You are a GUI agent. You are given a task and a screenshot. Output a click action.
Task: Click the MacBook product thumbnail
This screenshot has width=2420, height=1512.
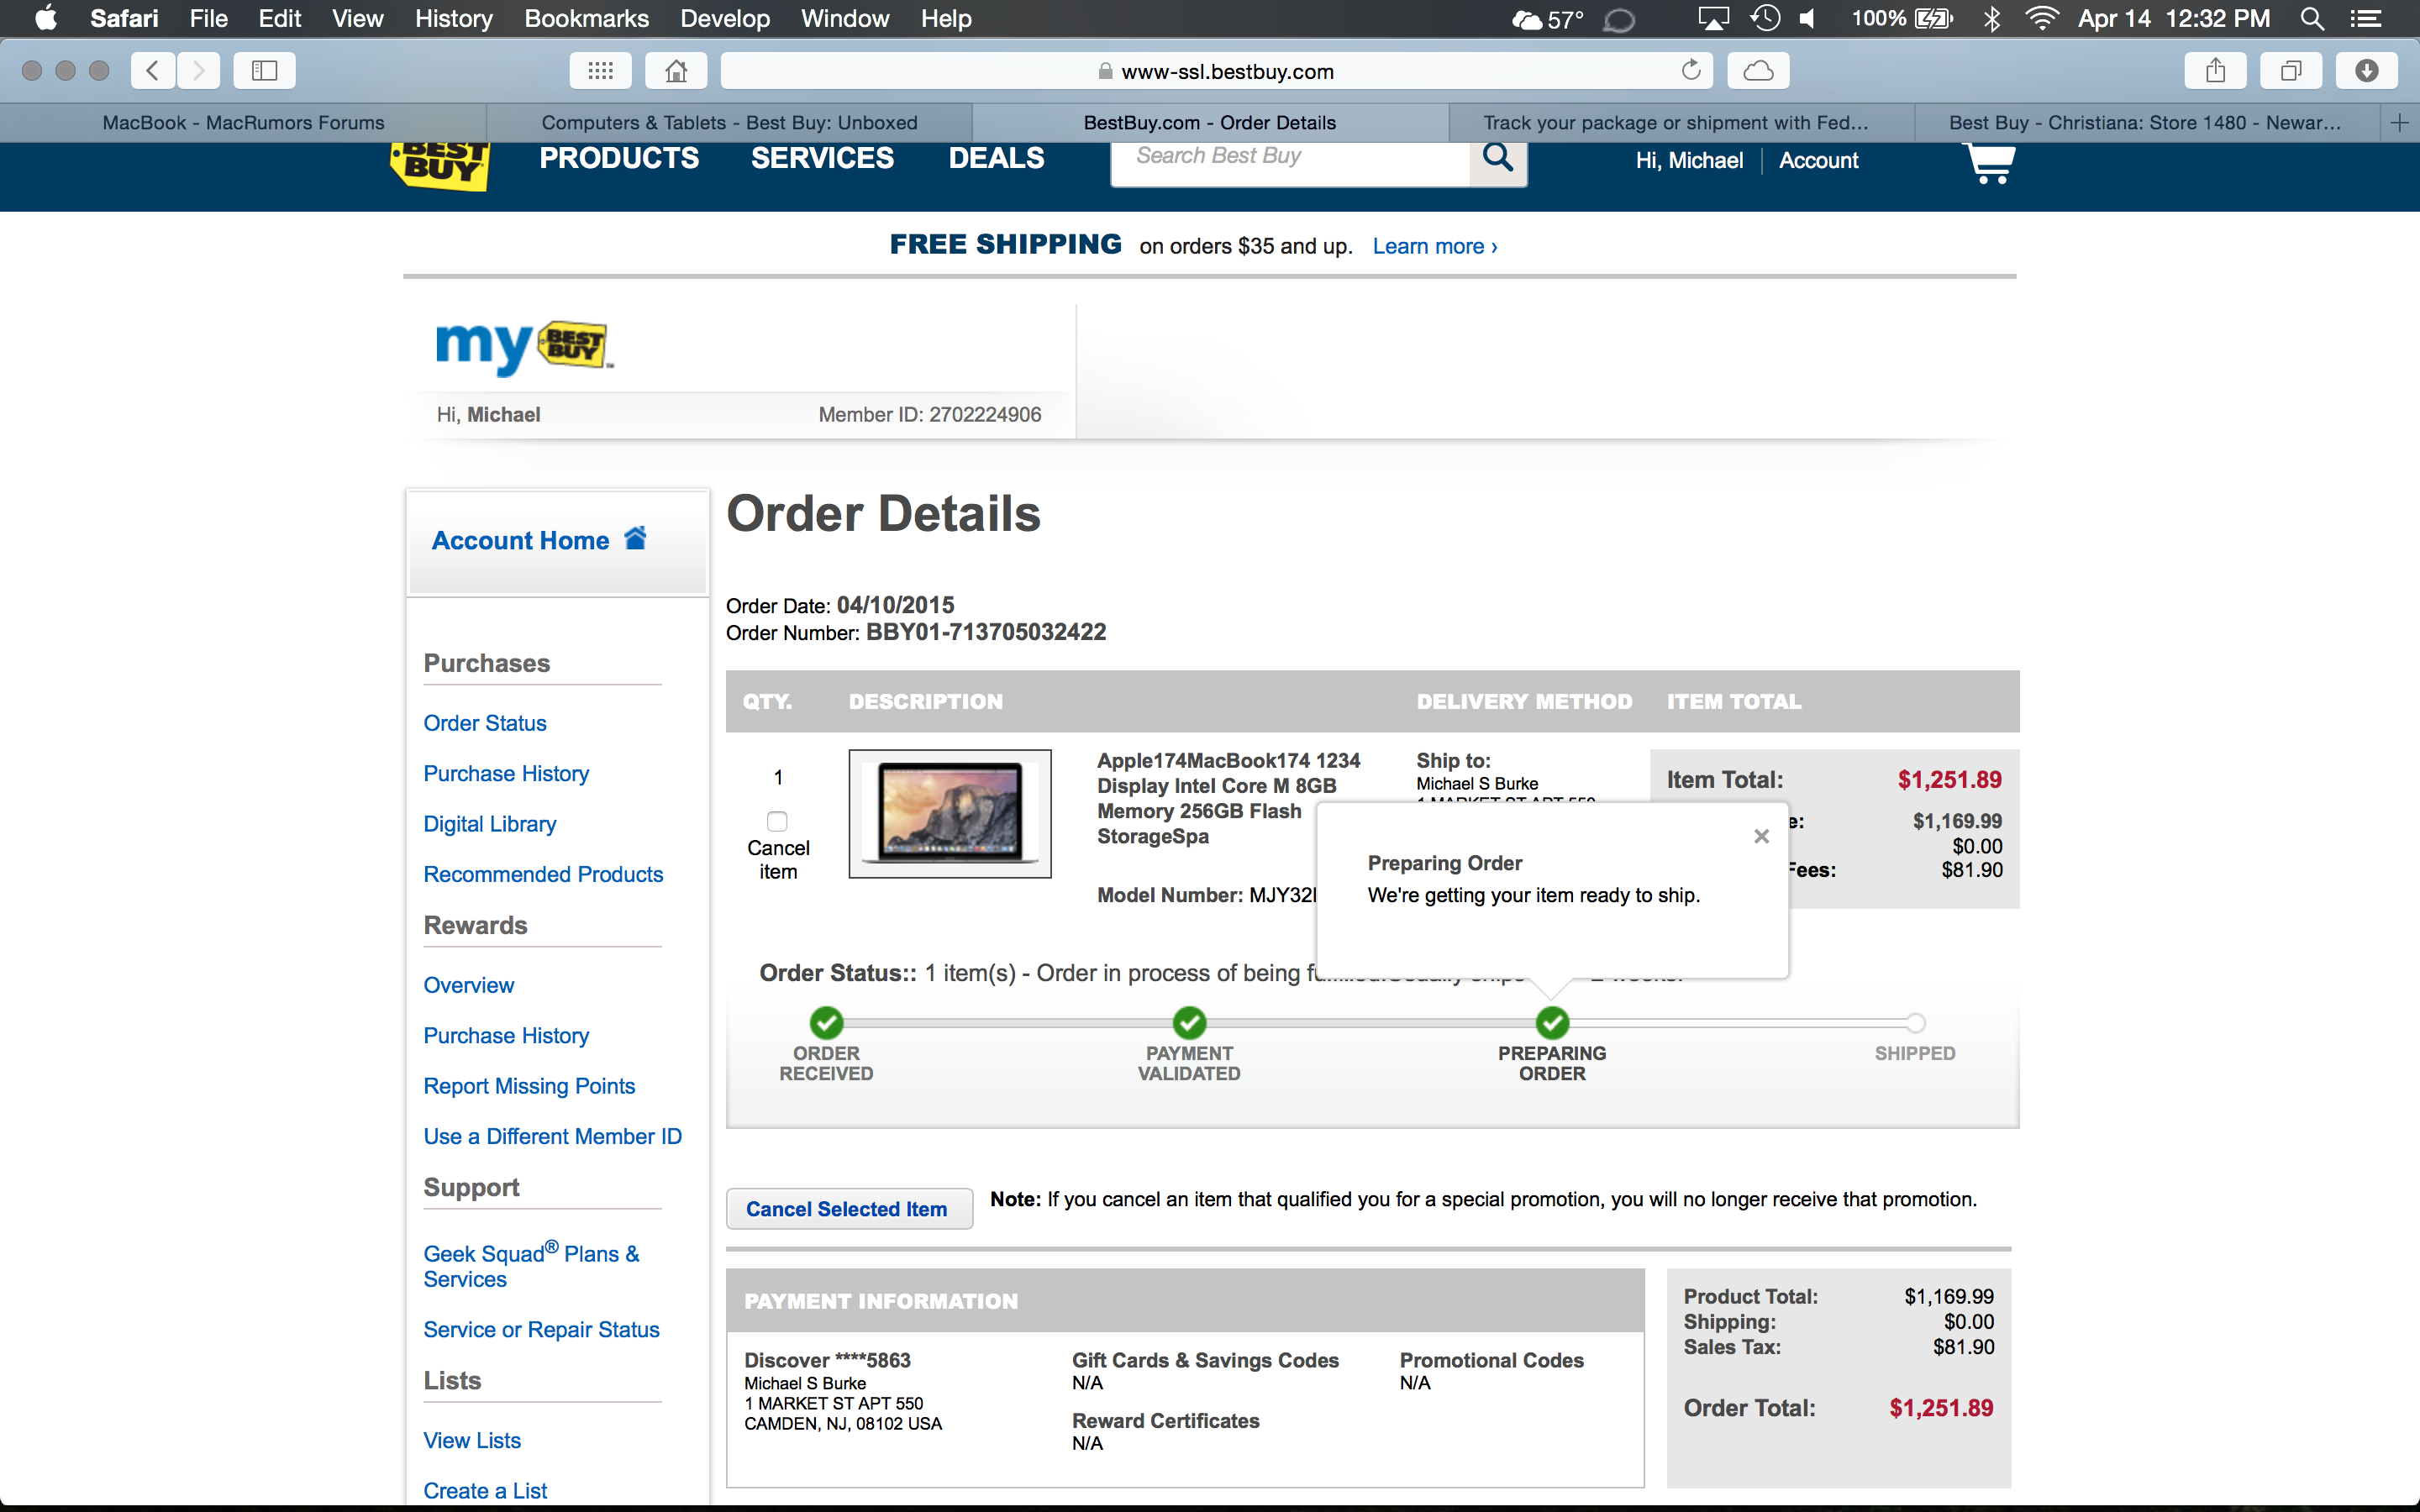(x=950, y=813)
